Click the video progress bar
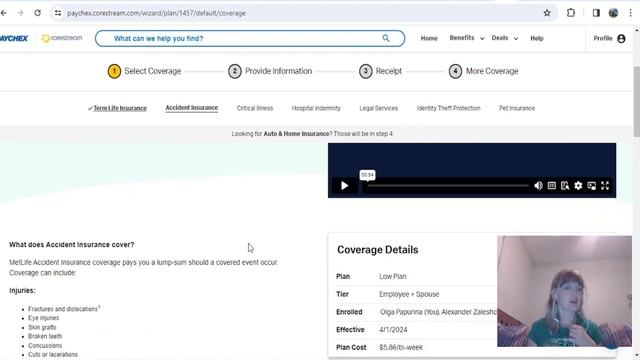This screenshot has height=360, width=640. point(447,186)
